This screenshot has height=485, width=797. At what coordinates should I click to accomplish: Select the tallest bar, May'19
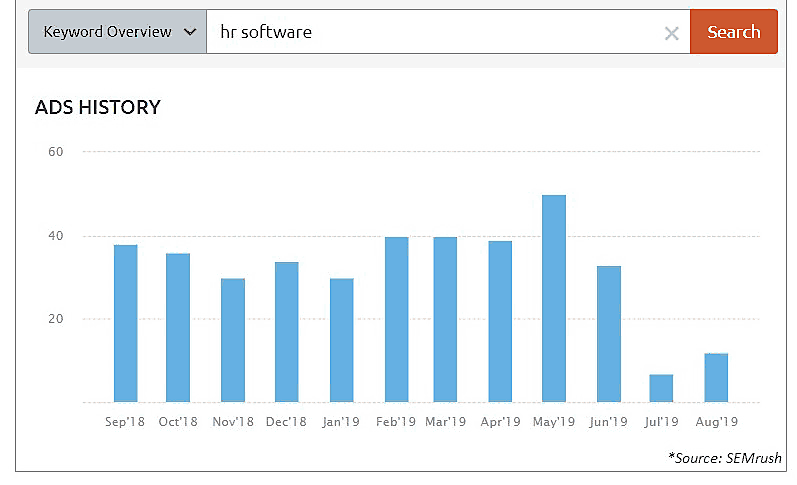click(x=554, y=298)
